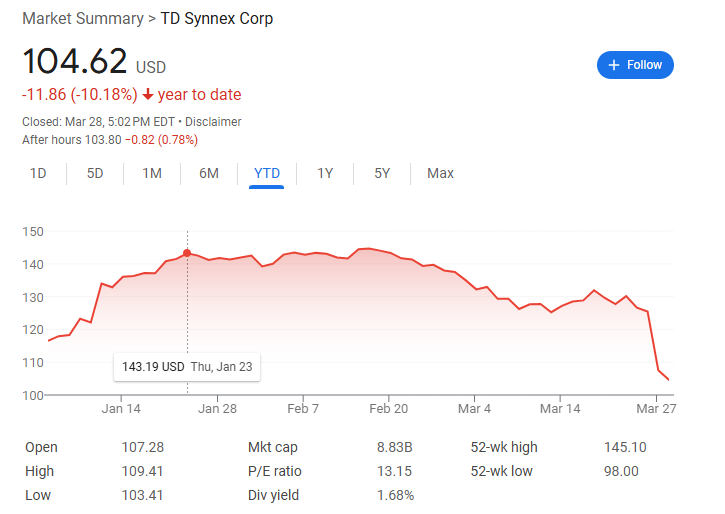Click the Low value 103.41
Screen dimensions: 725x514
pyautogui.click(x=142, y=496)
